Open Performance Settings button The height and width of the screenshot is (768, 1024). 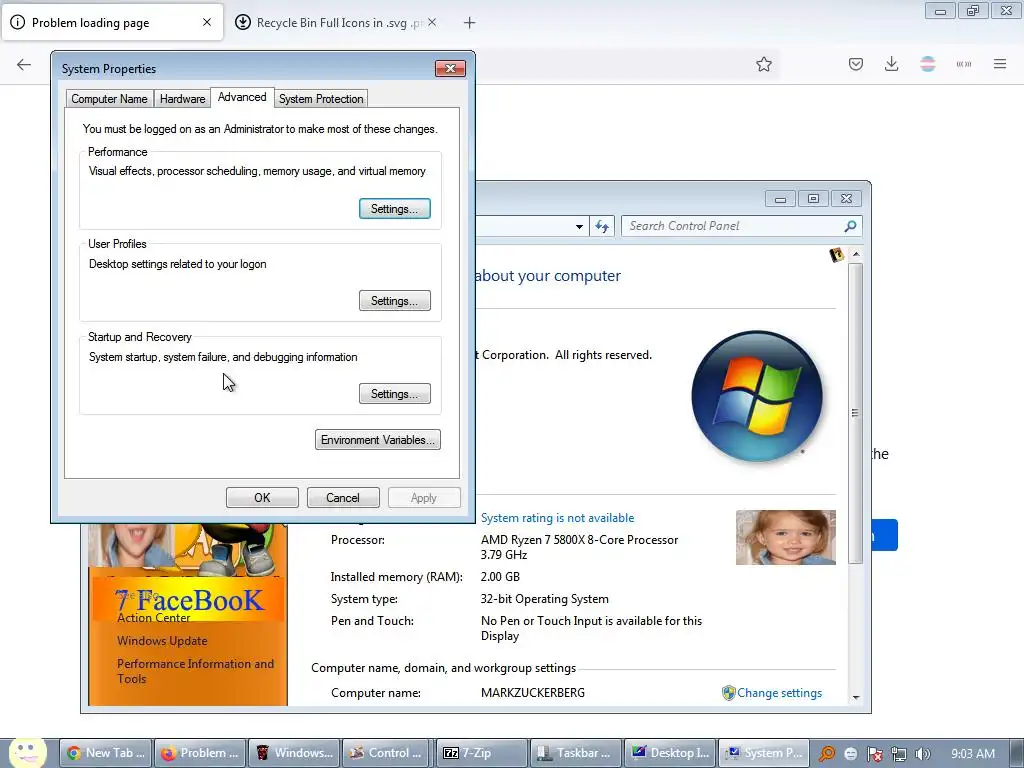(394, 209)
